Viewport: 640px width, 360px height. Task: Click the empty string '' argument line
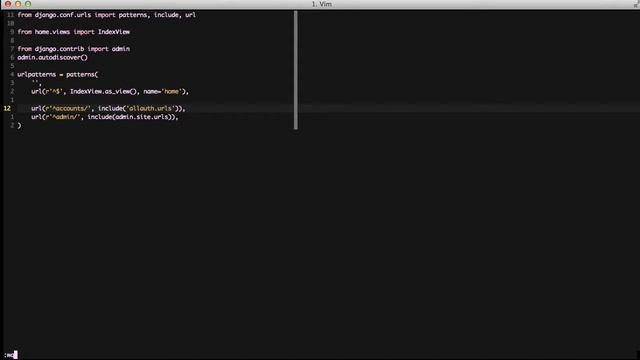(36, 83)
